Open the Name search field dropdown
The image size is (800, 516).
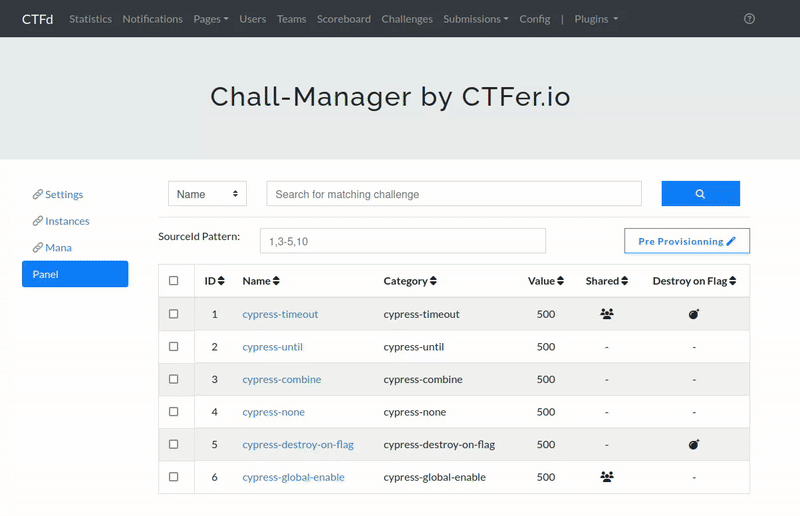coord(207,194)
